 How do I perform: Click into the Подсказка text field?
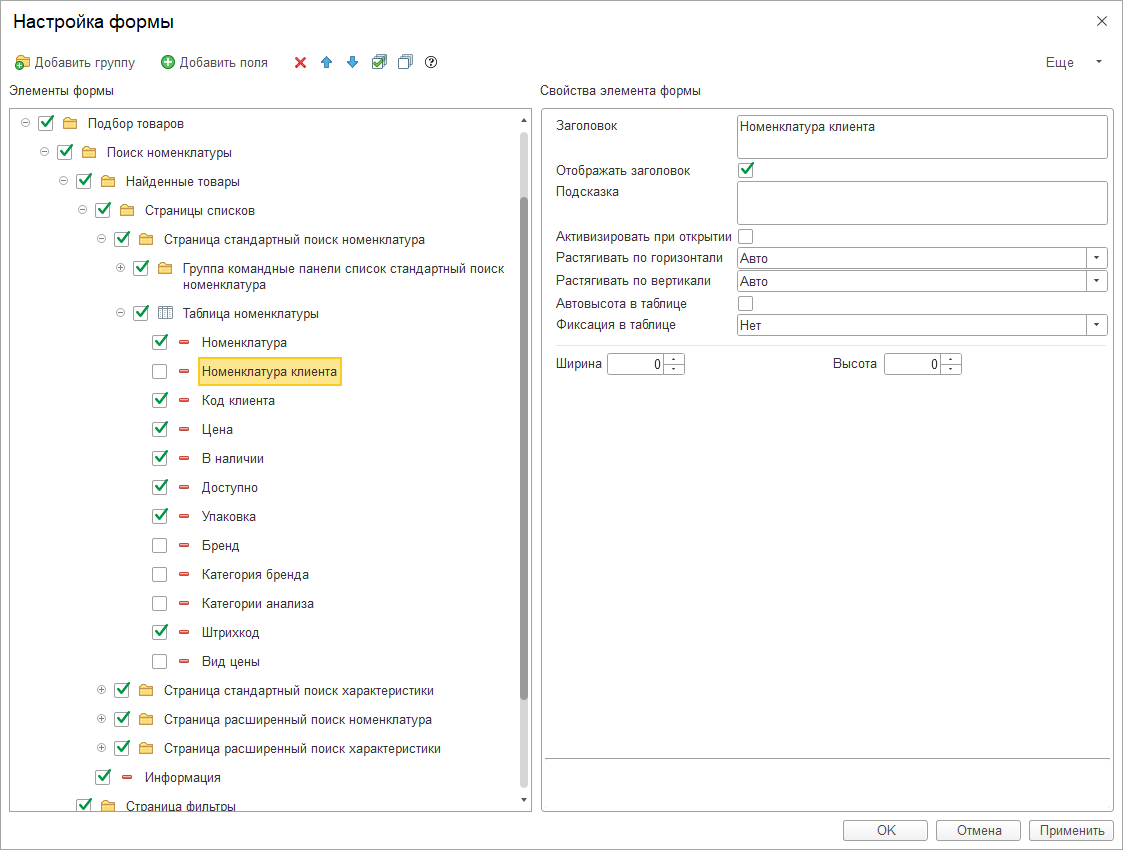(921, 202)
